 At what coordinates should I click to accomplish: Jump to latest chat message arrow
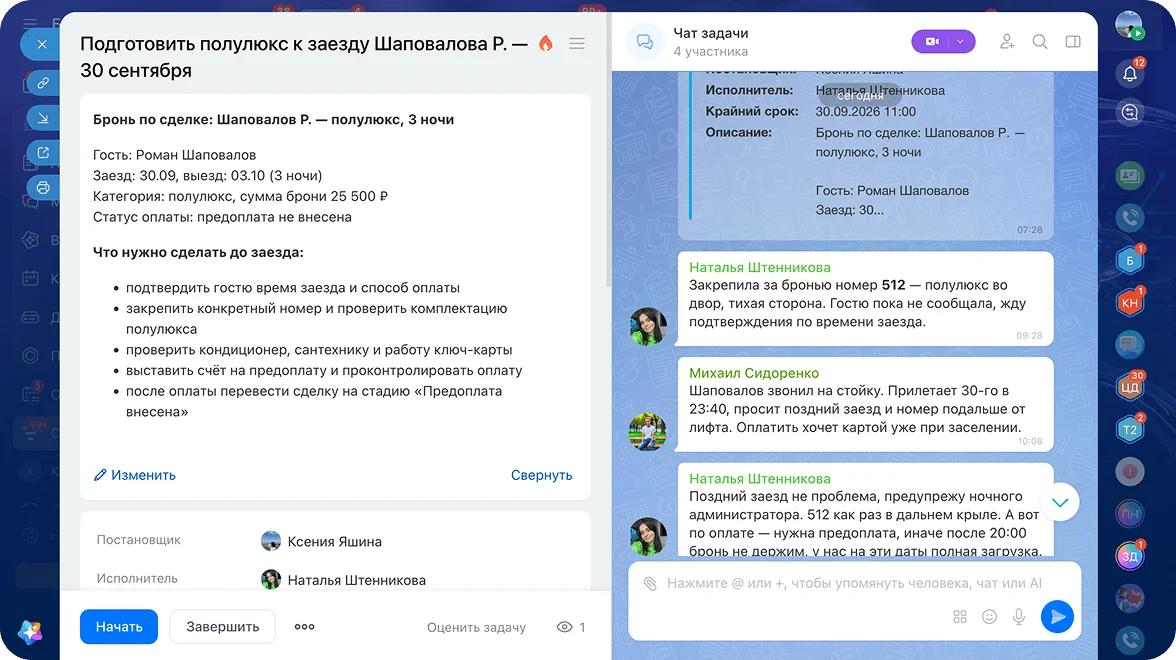[1060, 502]
